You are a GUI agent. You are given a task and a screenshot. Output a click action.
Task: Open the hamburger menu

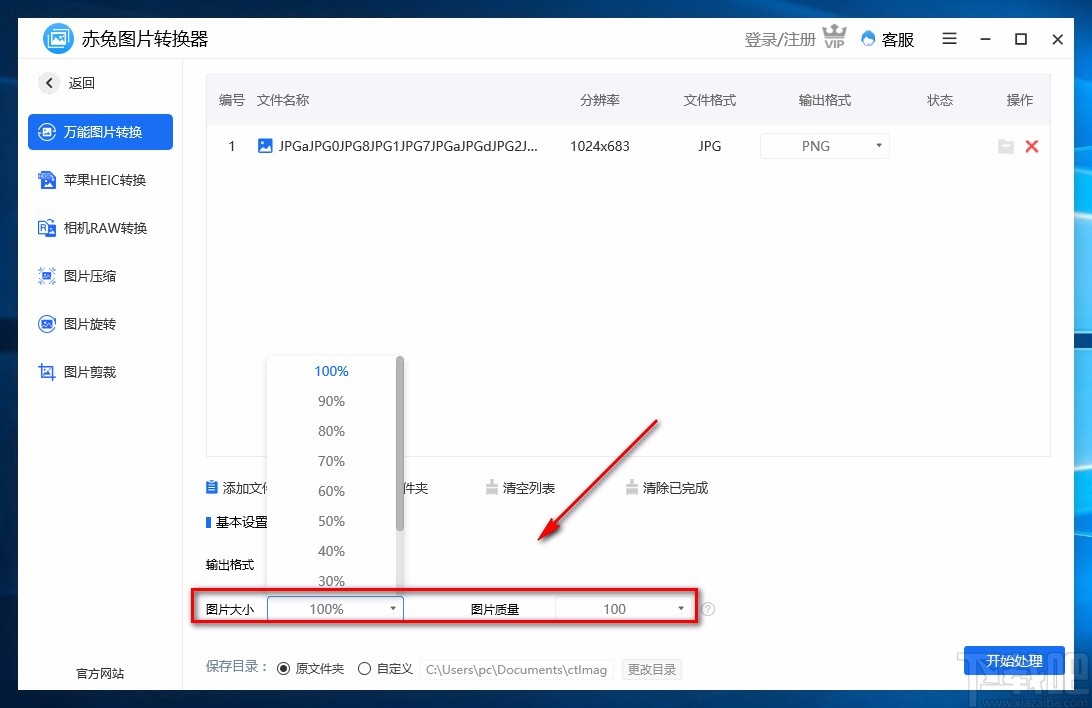pyautogui.click(x=948, y=39)
